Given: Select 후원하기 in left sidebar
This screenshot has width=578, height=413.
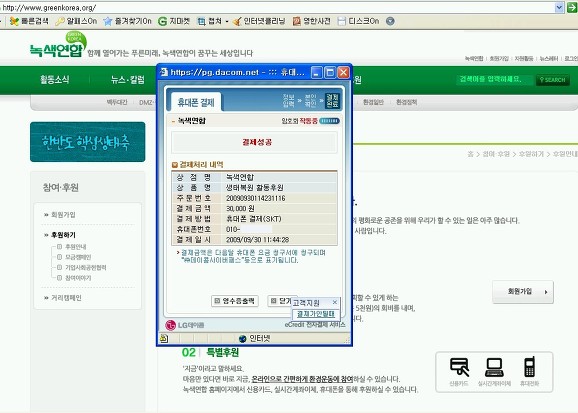Looking at the screenshot, I should coord(63,235).
